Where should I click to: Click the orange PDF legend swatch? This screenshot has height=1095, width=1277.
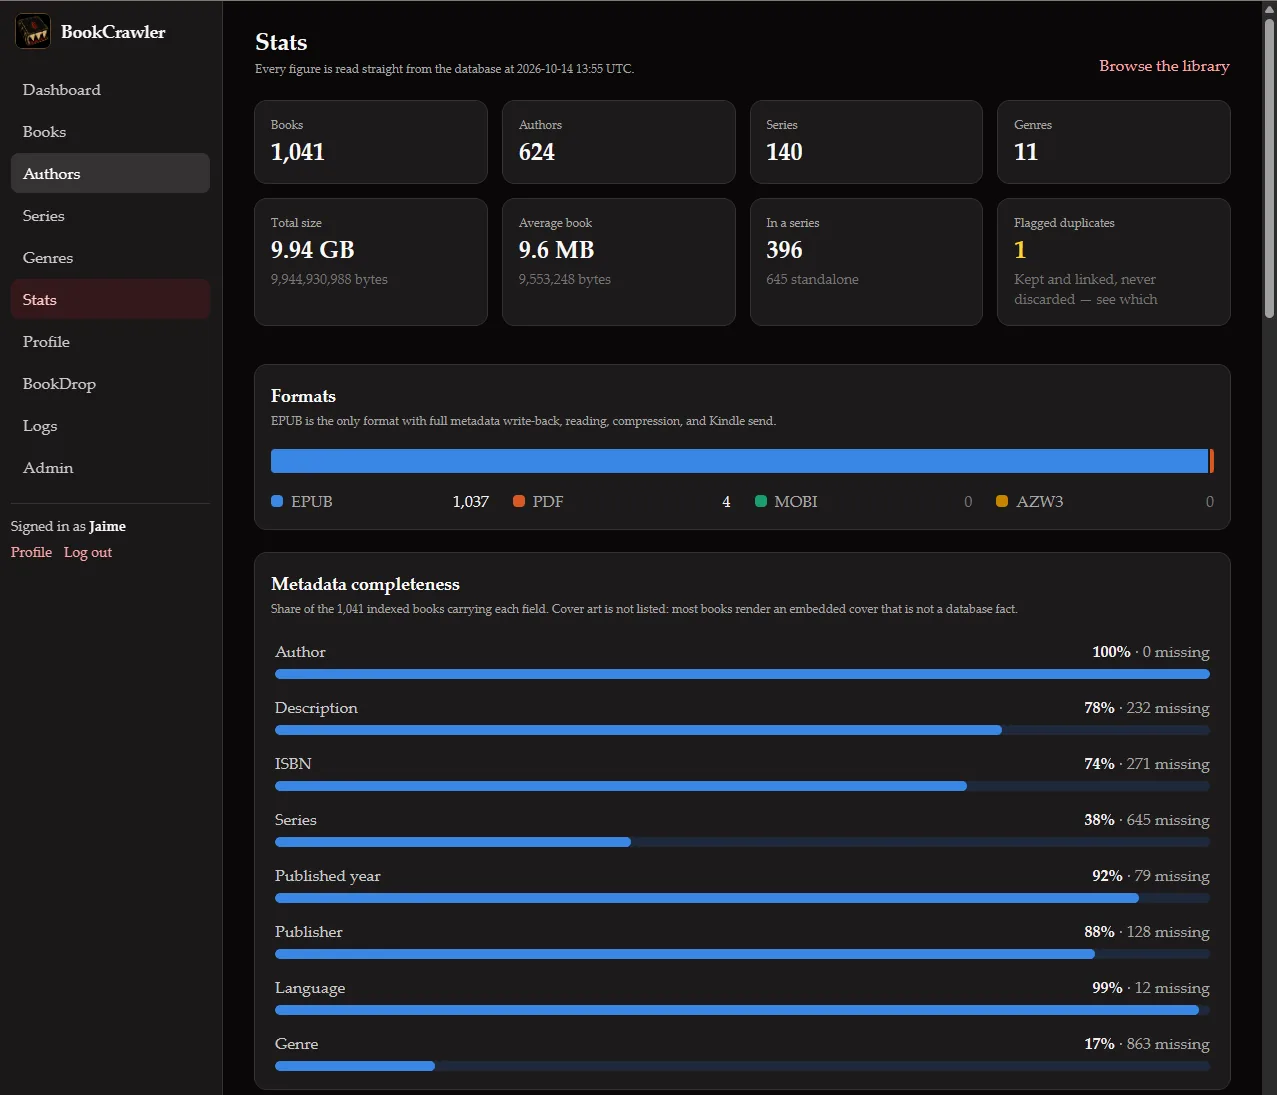[519, 501]
